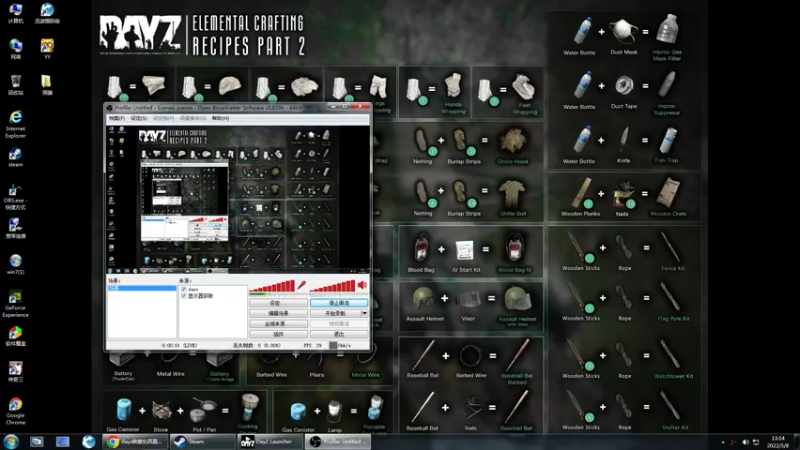Click the 设定... settings button in OBS
This screenshot has height=450, width=800.
click(278, 303)
